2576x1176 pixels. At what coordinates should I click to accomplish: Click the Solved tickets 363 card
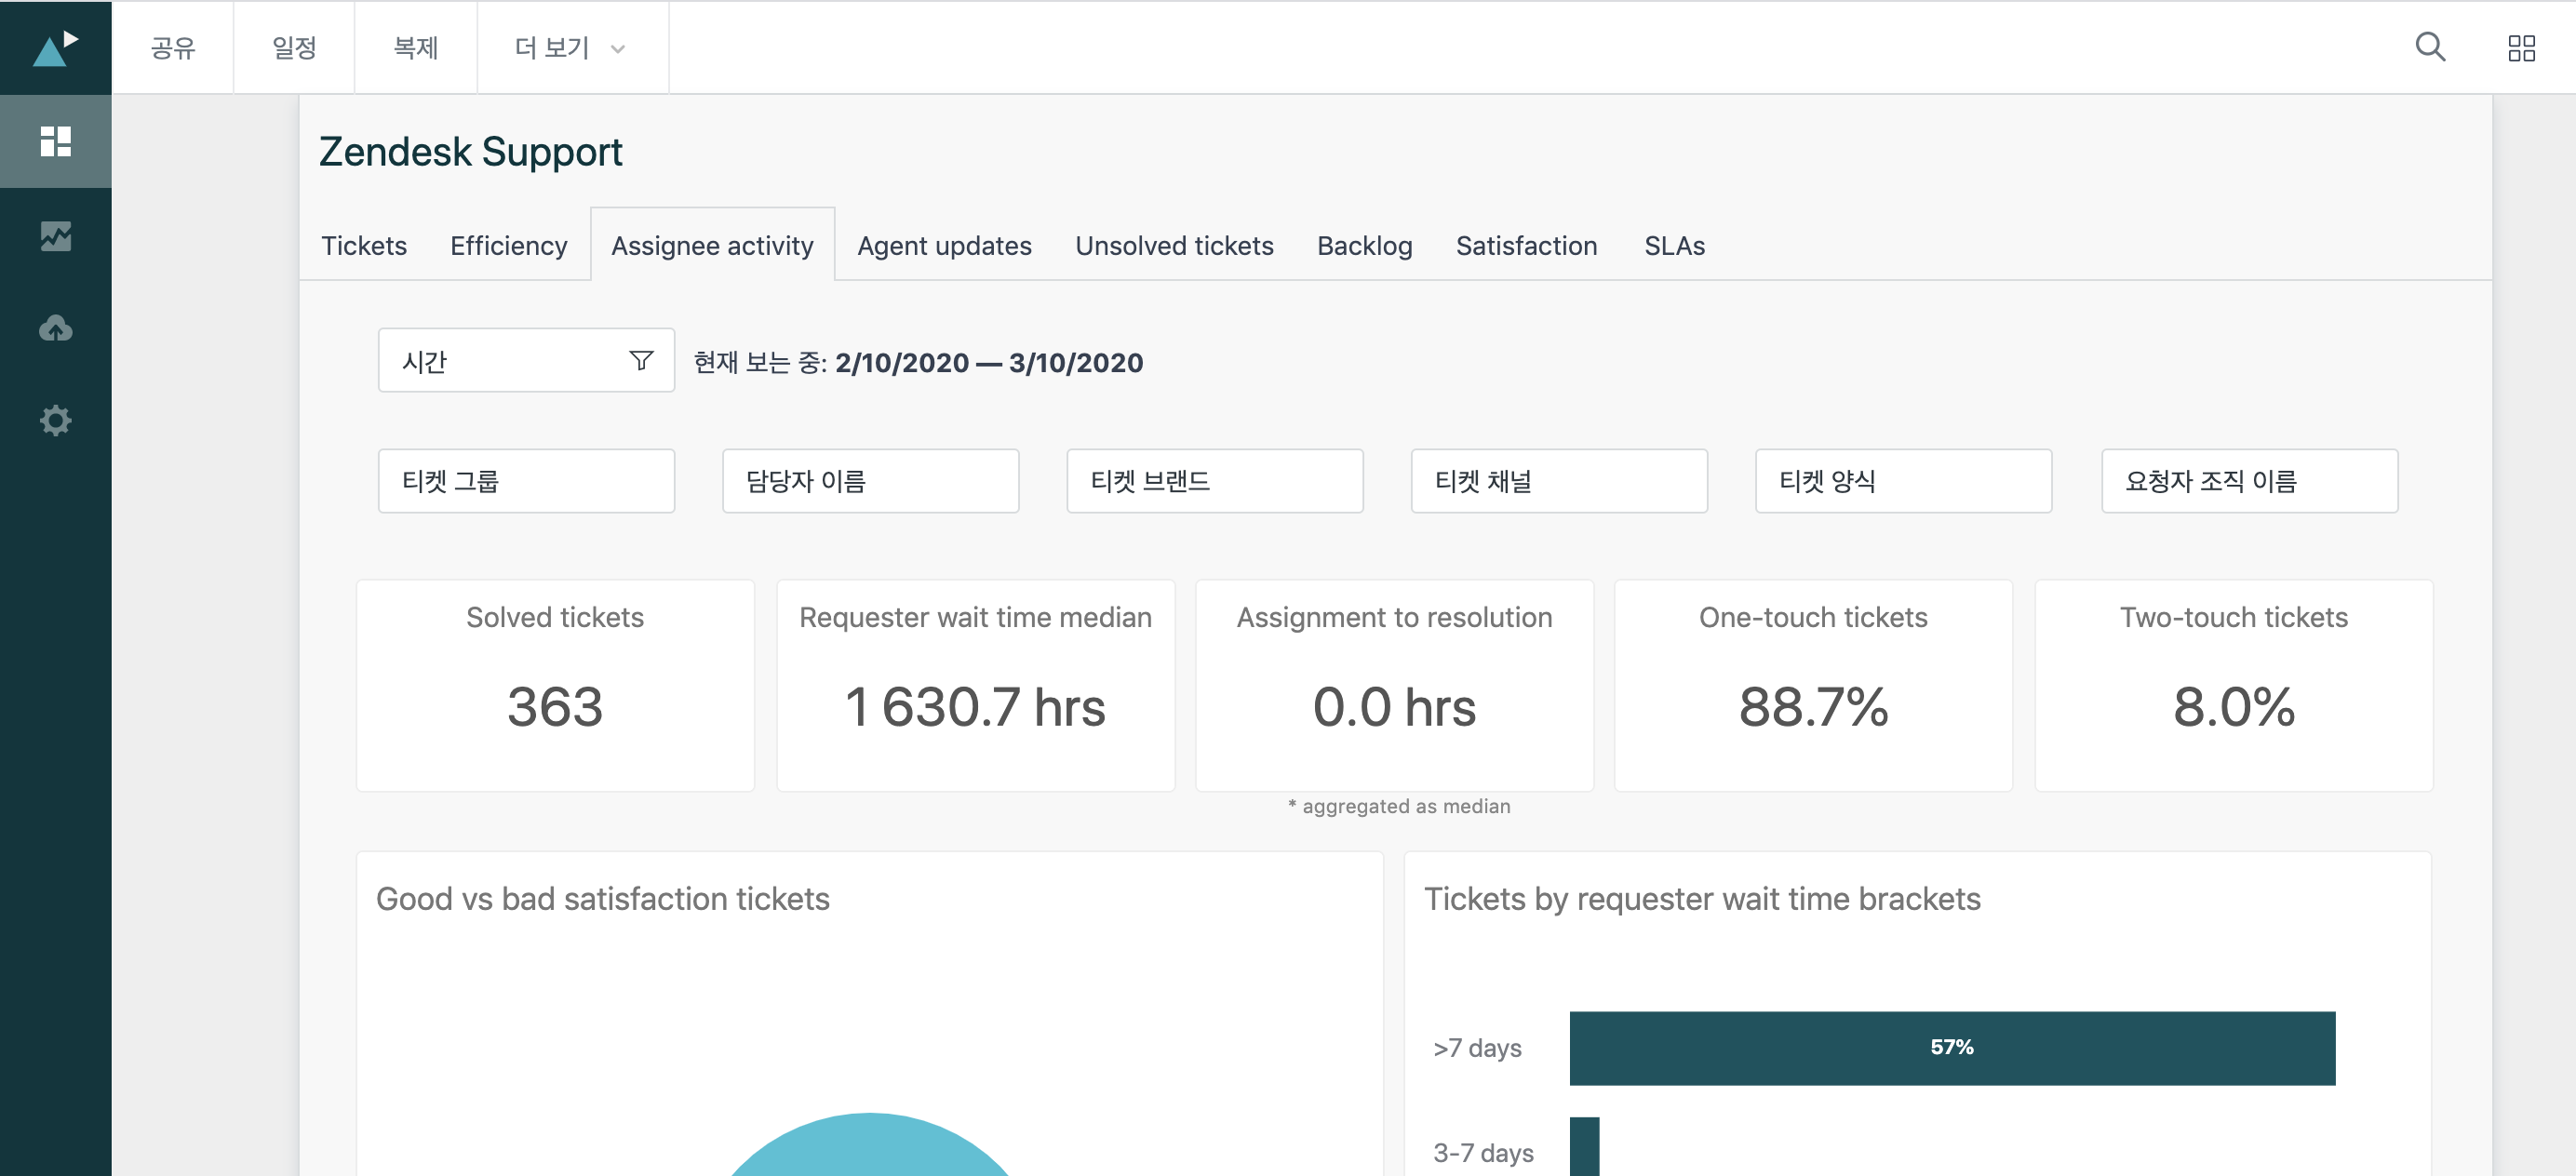[555, 686]
